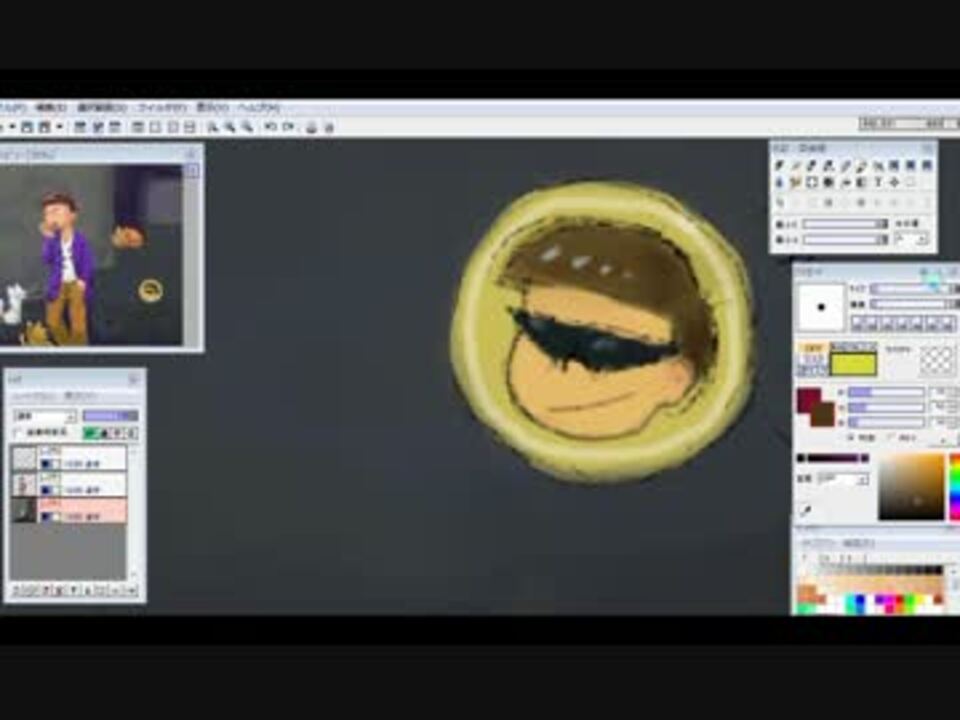Viewport: 960px width, 720px height.
Task: Select the second tool in the top tool row
Action: click(796, 165)
